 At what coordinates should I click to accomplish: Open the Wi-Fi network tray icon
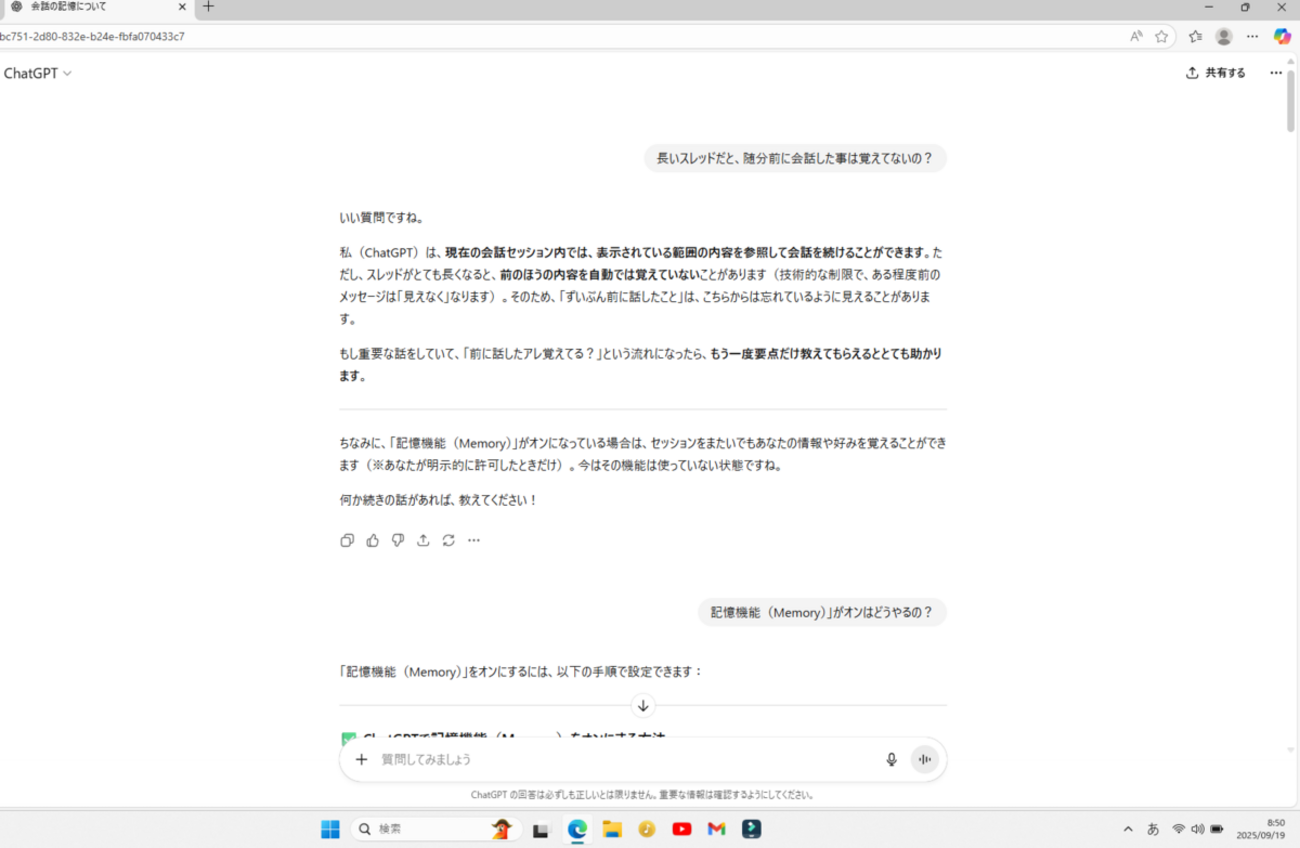[1179, 829]
